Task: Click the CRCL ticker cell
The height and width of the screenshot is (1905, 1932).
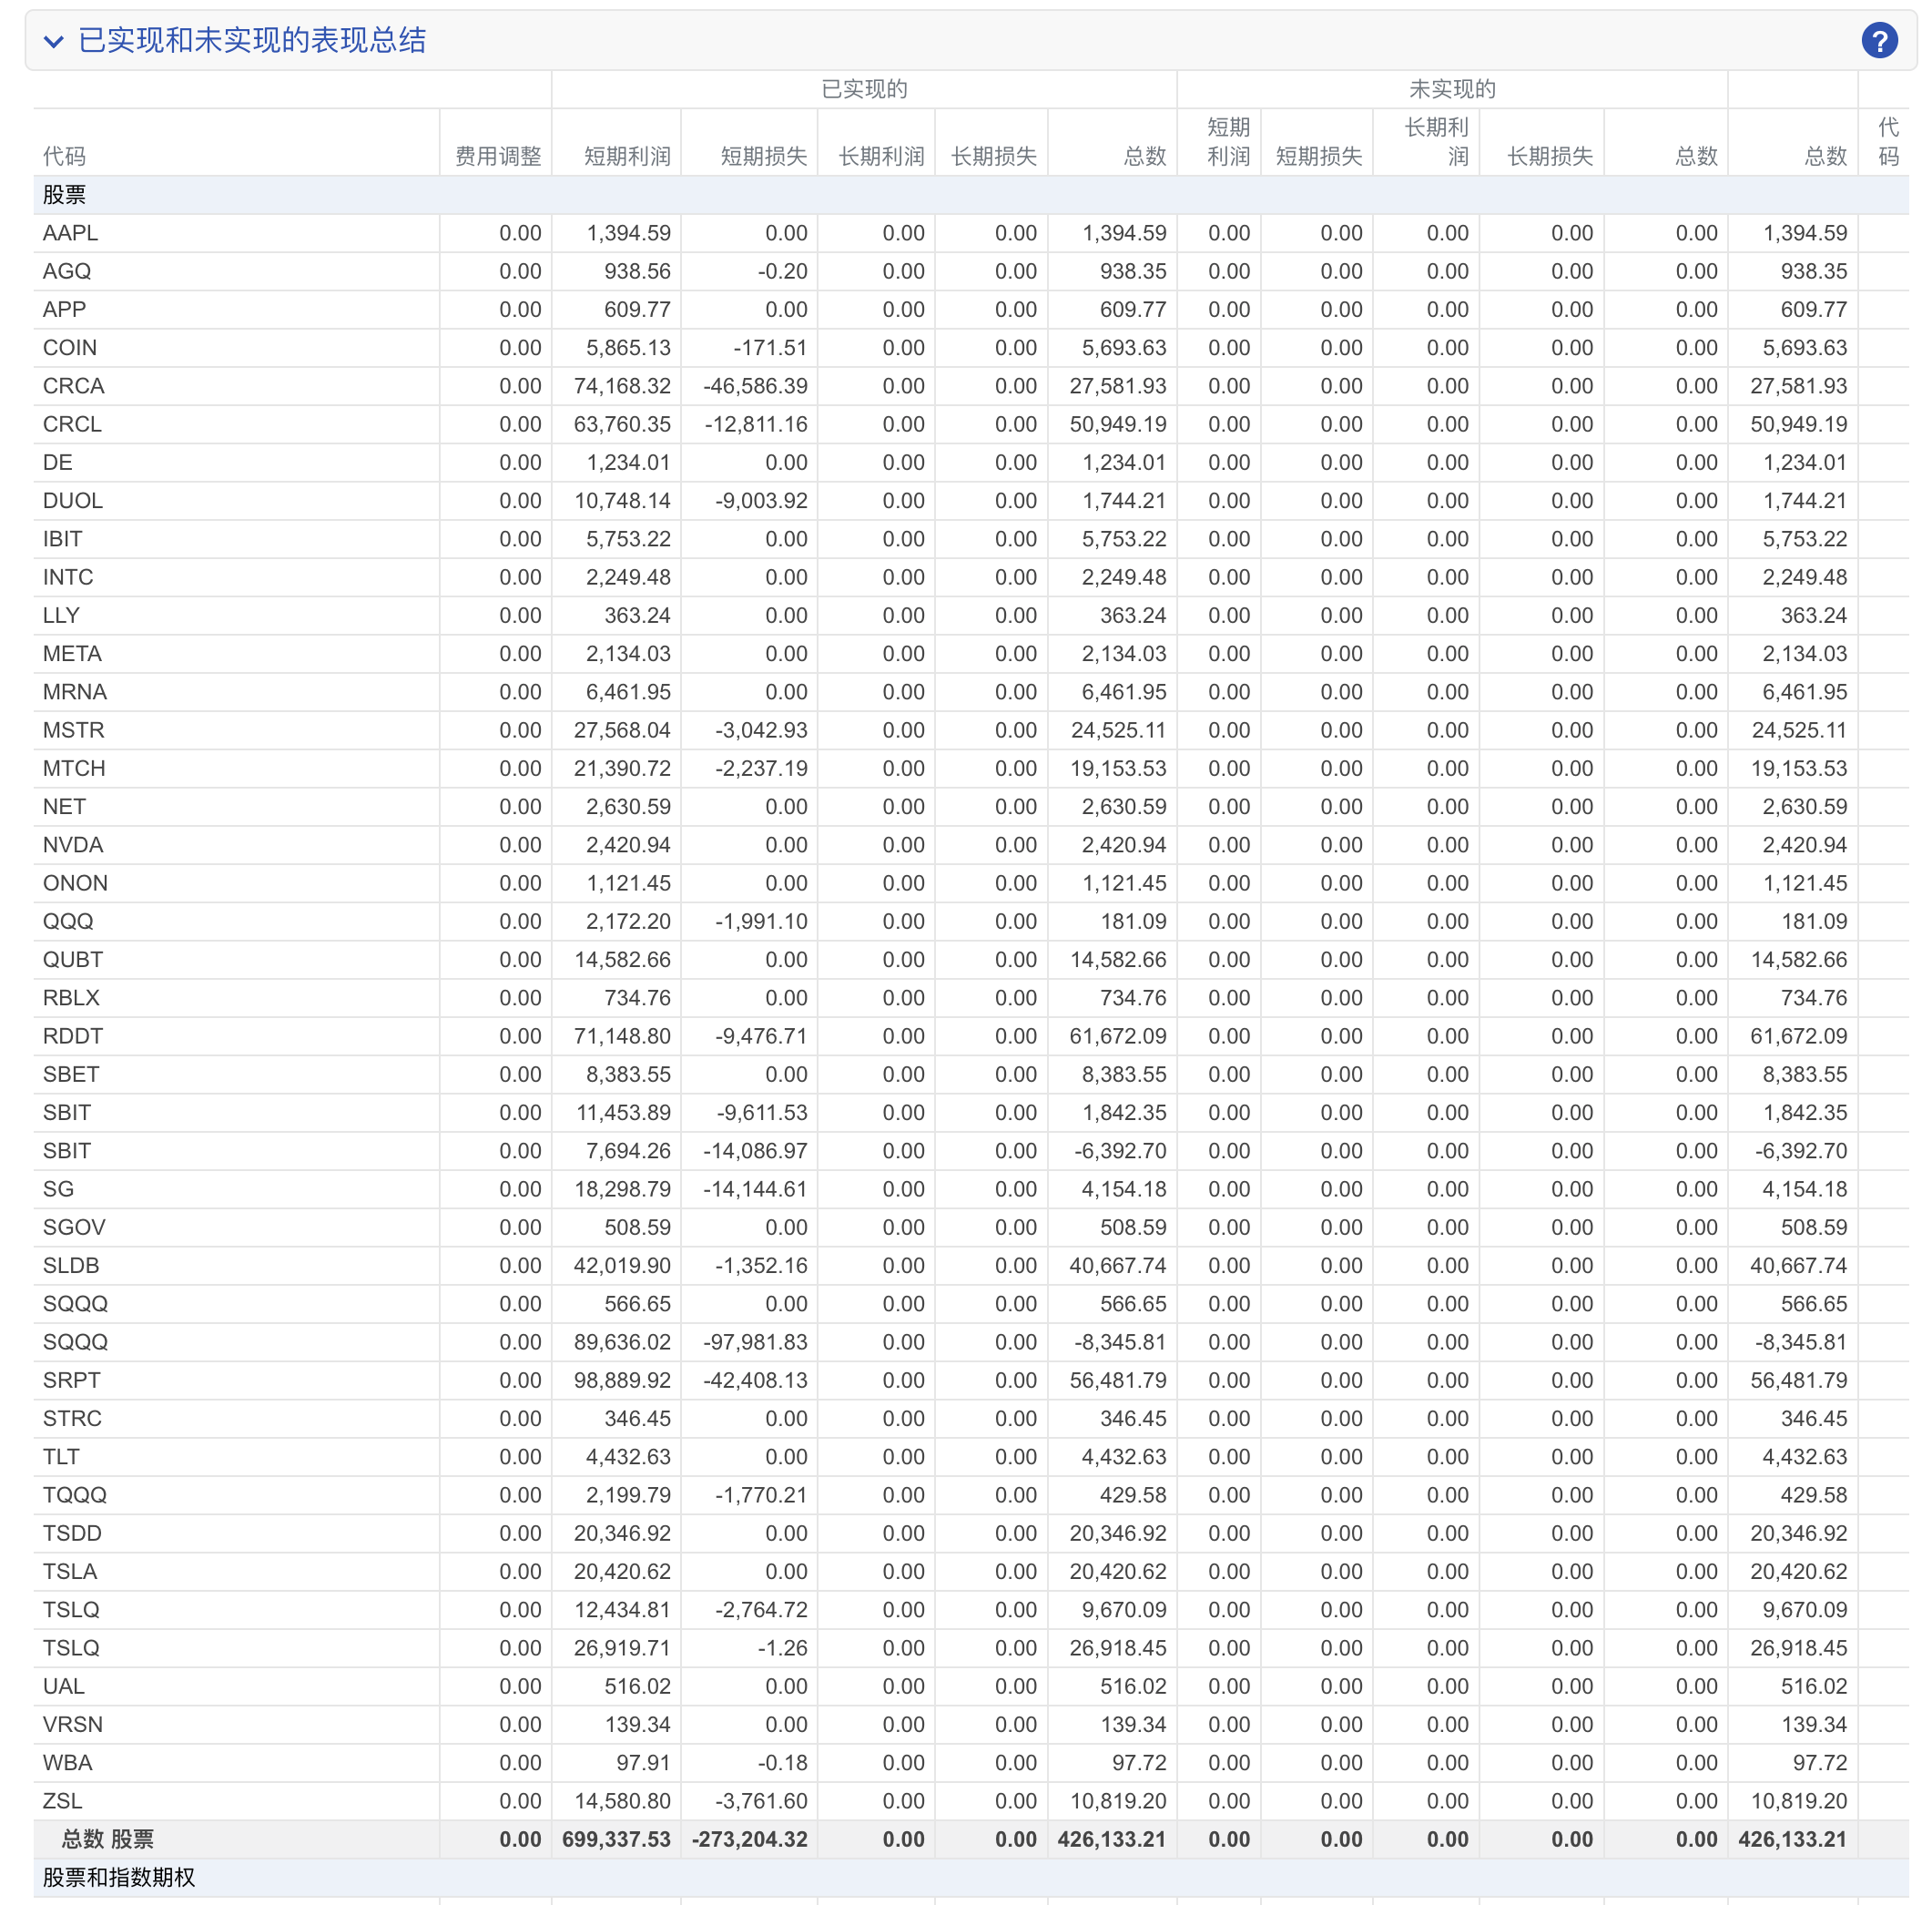Action: point(72,424)
